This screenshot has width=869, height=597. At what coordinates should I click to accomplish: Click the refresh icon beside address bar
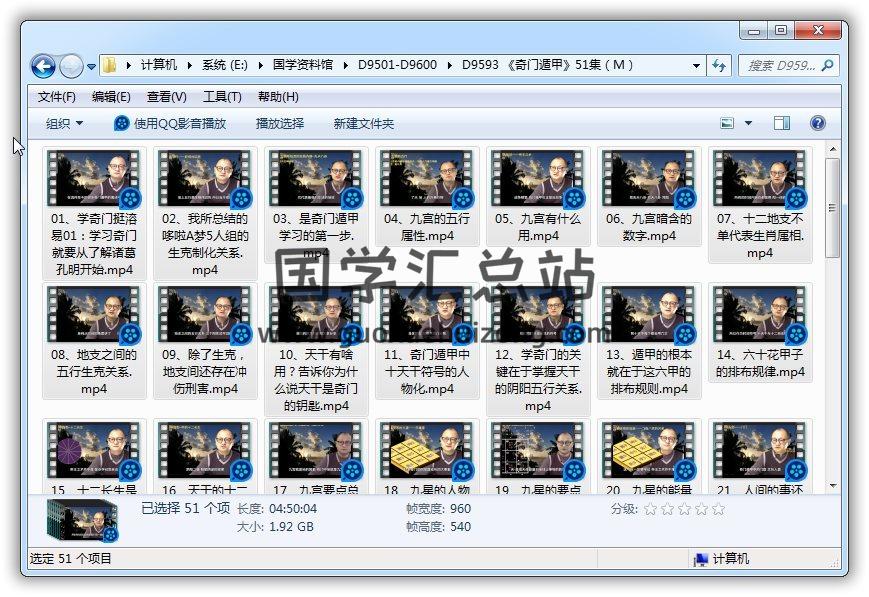coord(718,65)
